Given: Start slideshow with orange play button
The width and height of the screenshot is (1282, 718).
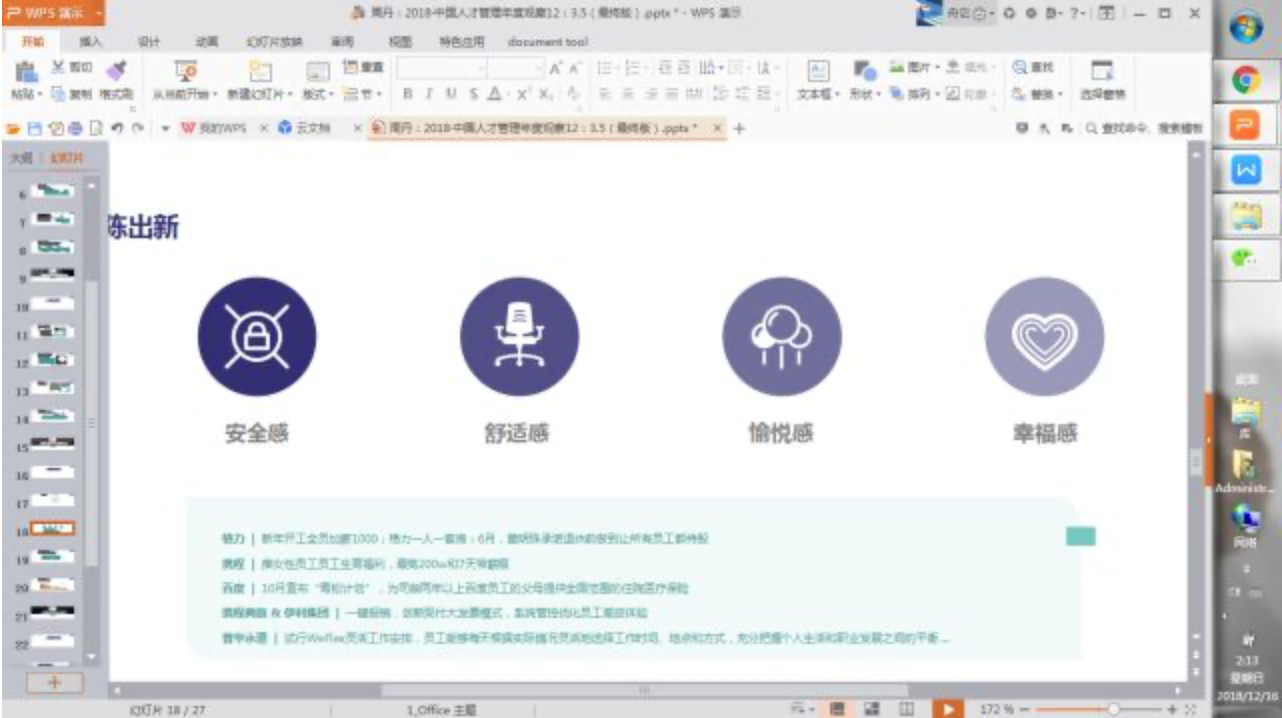Looking at the screenshot, I should point(946,708).
